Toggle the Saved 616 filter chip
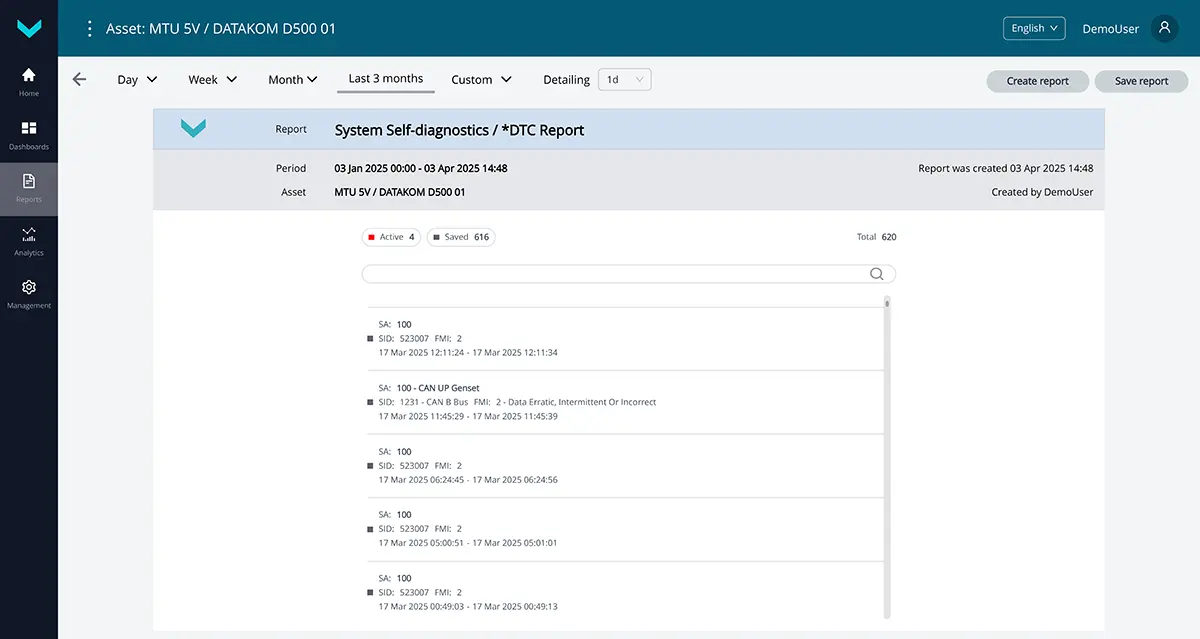The image size is (1200, 639). pyautogui.click(x=461, y=237)
